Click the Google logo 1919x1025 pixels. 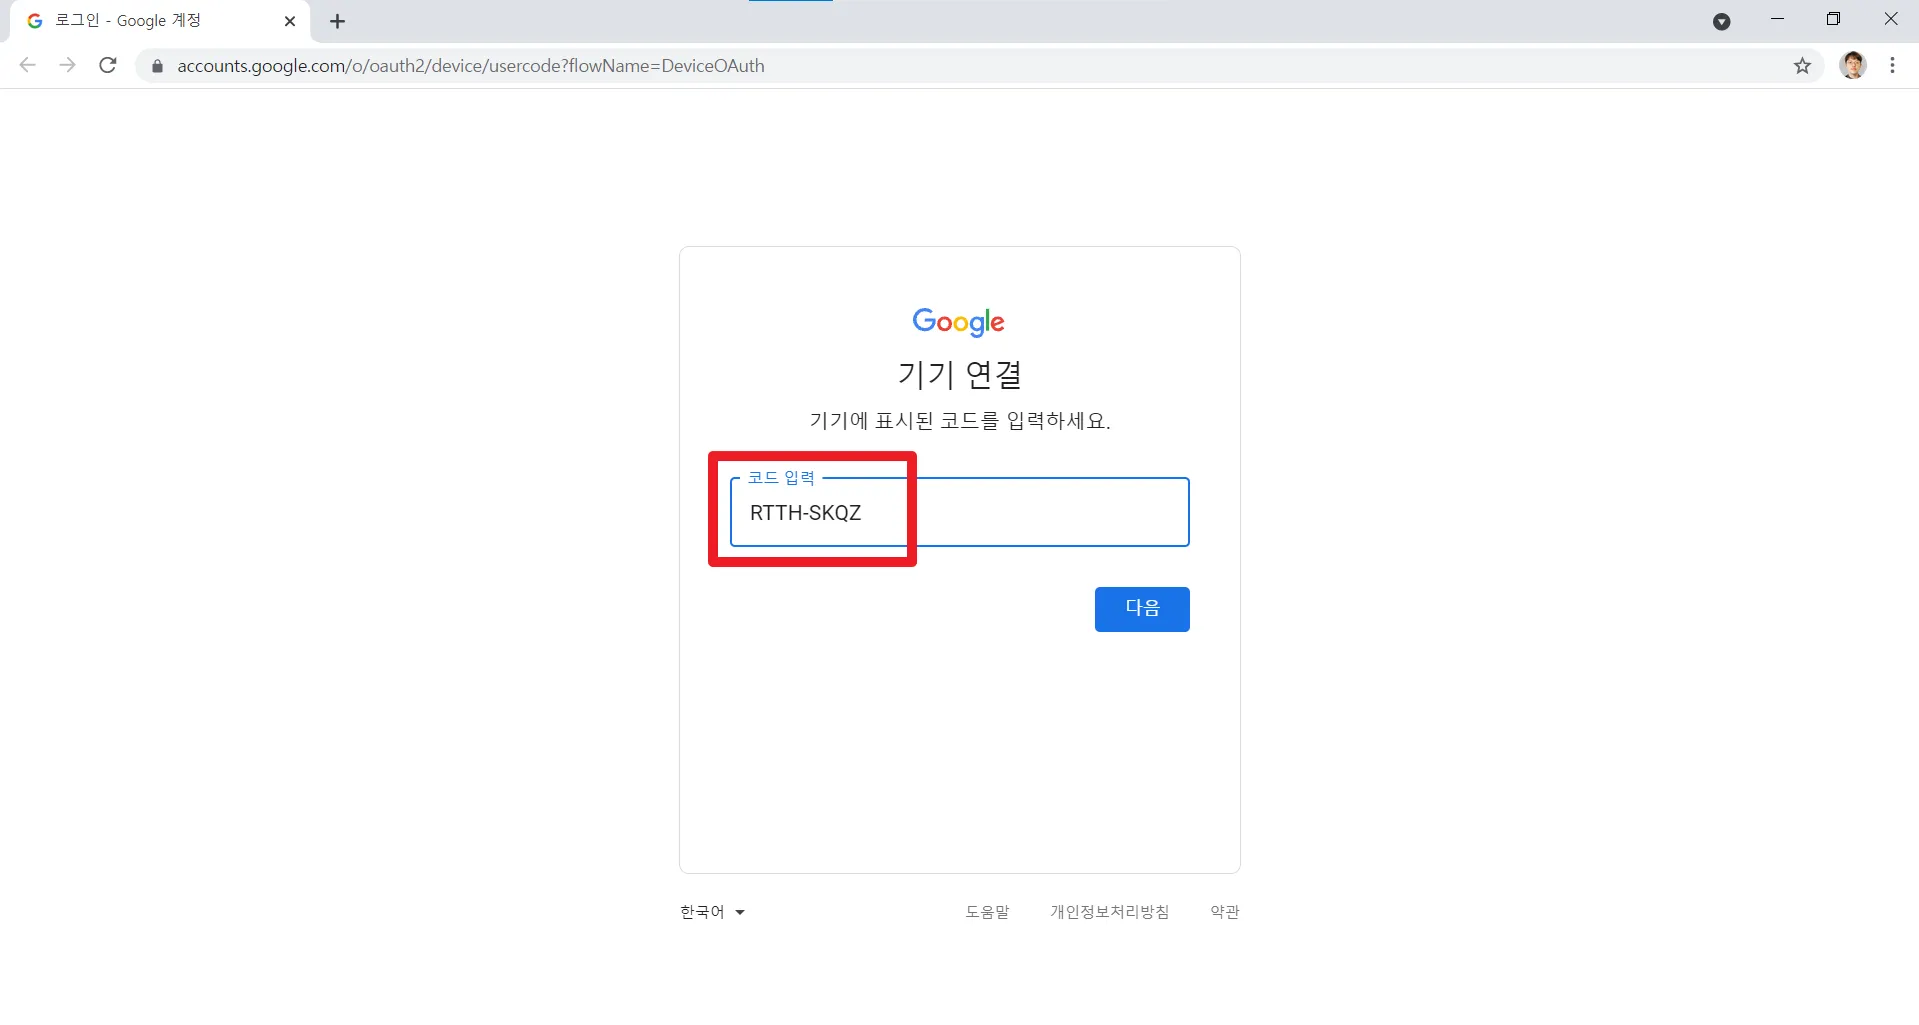point(959,321)
